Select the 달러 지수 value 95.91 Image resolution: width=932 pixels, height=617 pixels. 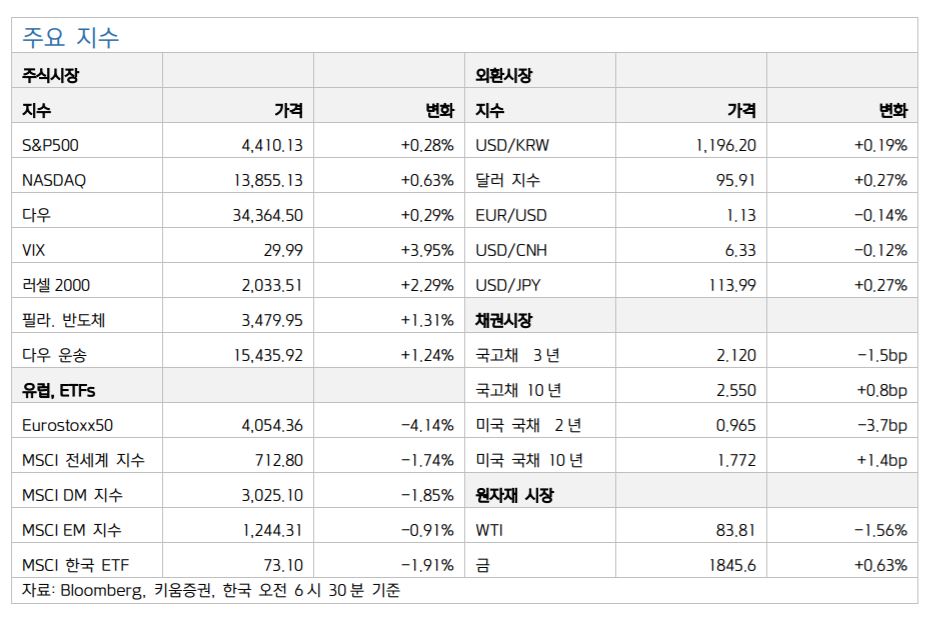coord(736,180)
